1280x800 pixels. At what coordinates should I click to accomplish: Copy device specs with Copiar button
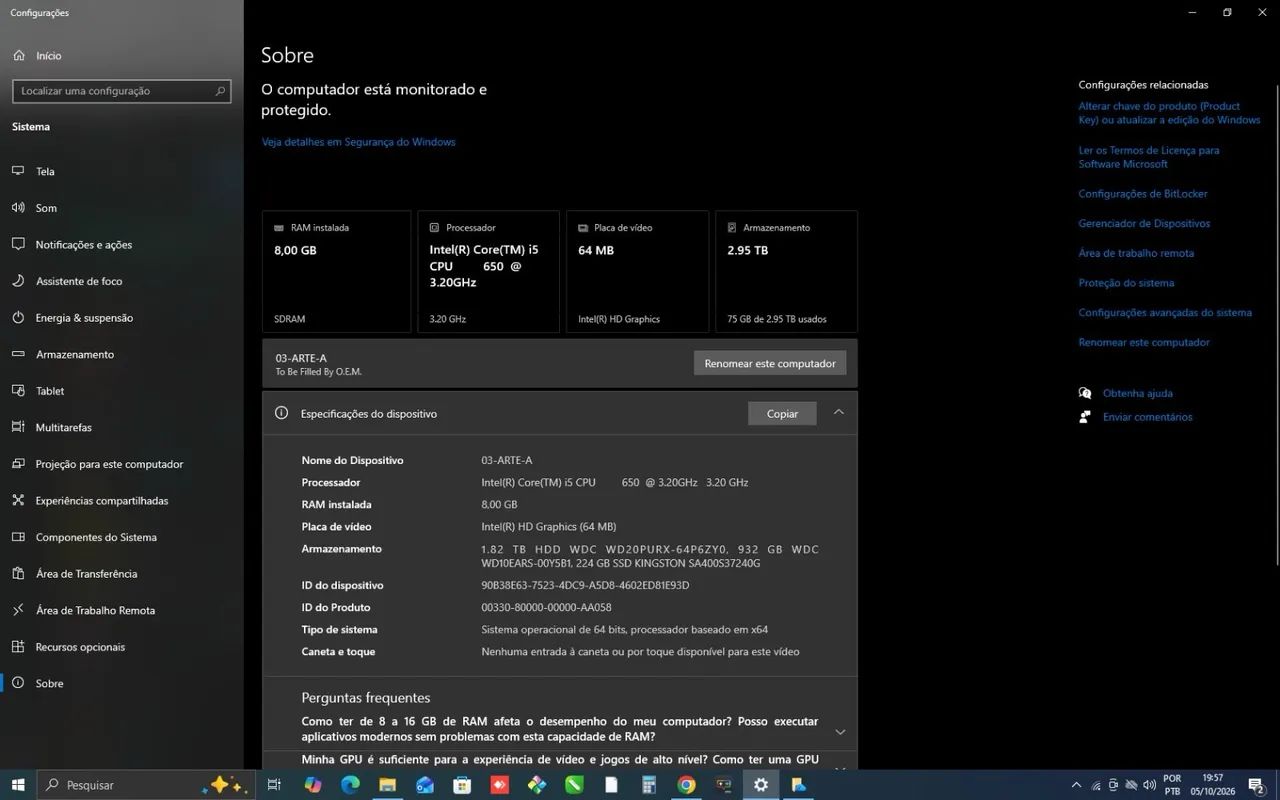(x=782, y=413)
